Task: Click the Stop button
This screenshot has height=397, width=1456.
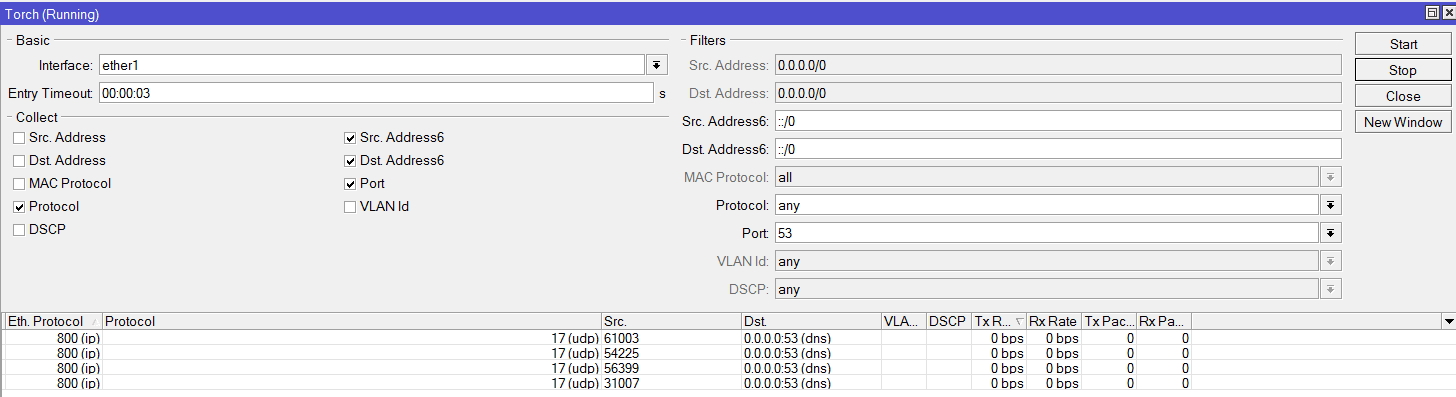Action: click(1403, 70)
